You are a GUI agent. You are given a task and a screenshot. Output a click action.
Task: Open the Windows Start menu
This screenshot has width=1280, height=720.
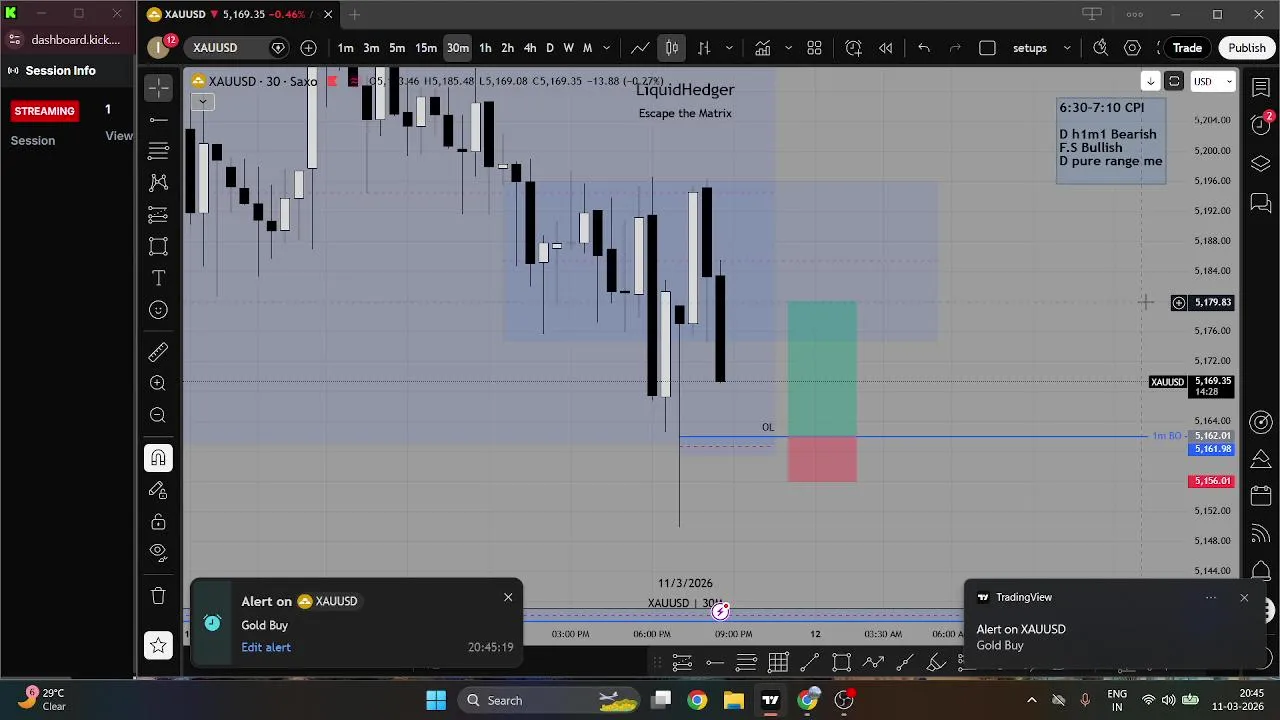click(x=436, y=700)
